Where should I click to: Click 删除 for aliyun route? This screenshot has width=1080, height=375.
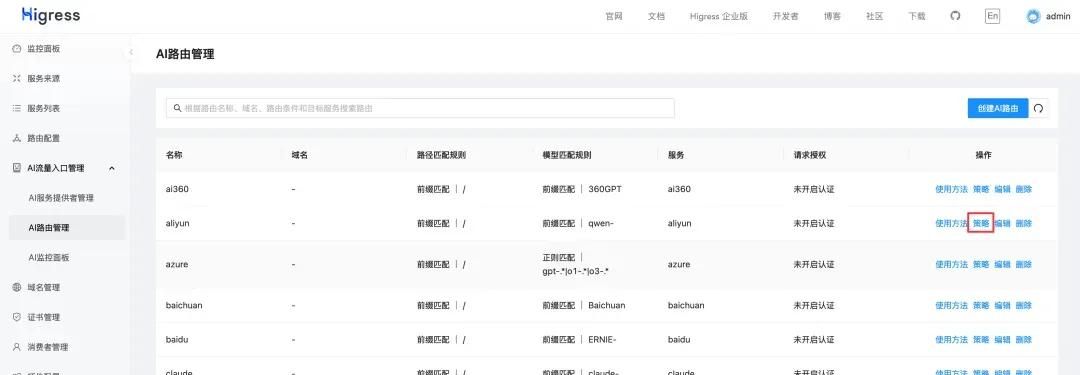pyautogui.click(x=1024, y=223)
